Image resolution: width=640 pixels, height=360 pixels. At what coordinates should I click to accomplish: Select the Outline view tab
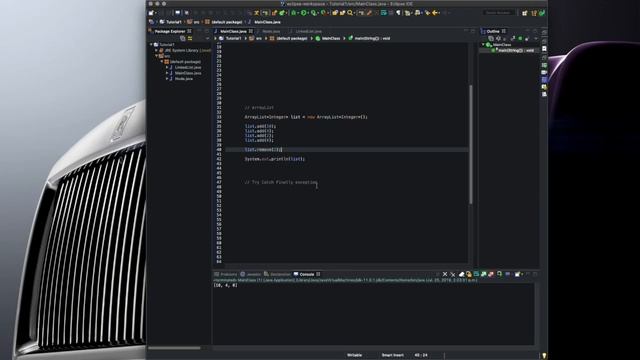(493, 31)
